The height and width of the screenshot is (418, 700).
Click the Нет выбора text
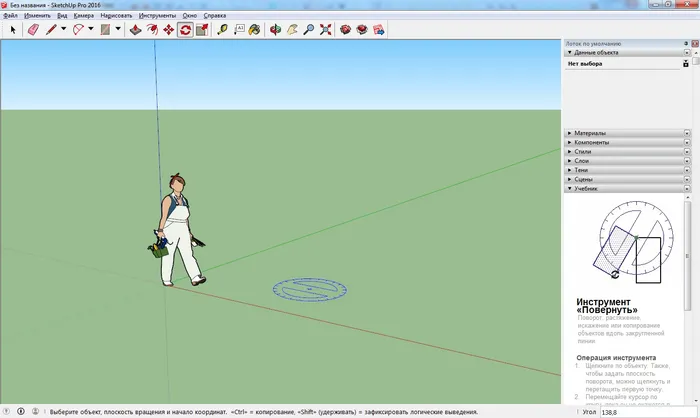585,64
